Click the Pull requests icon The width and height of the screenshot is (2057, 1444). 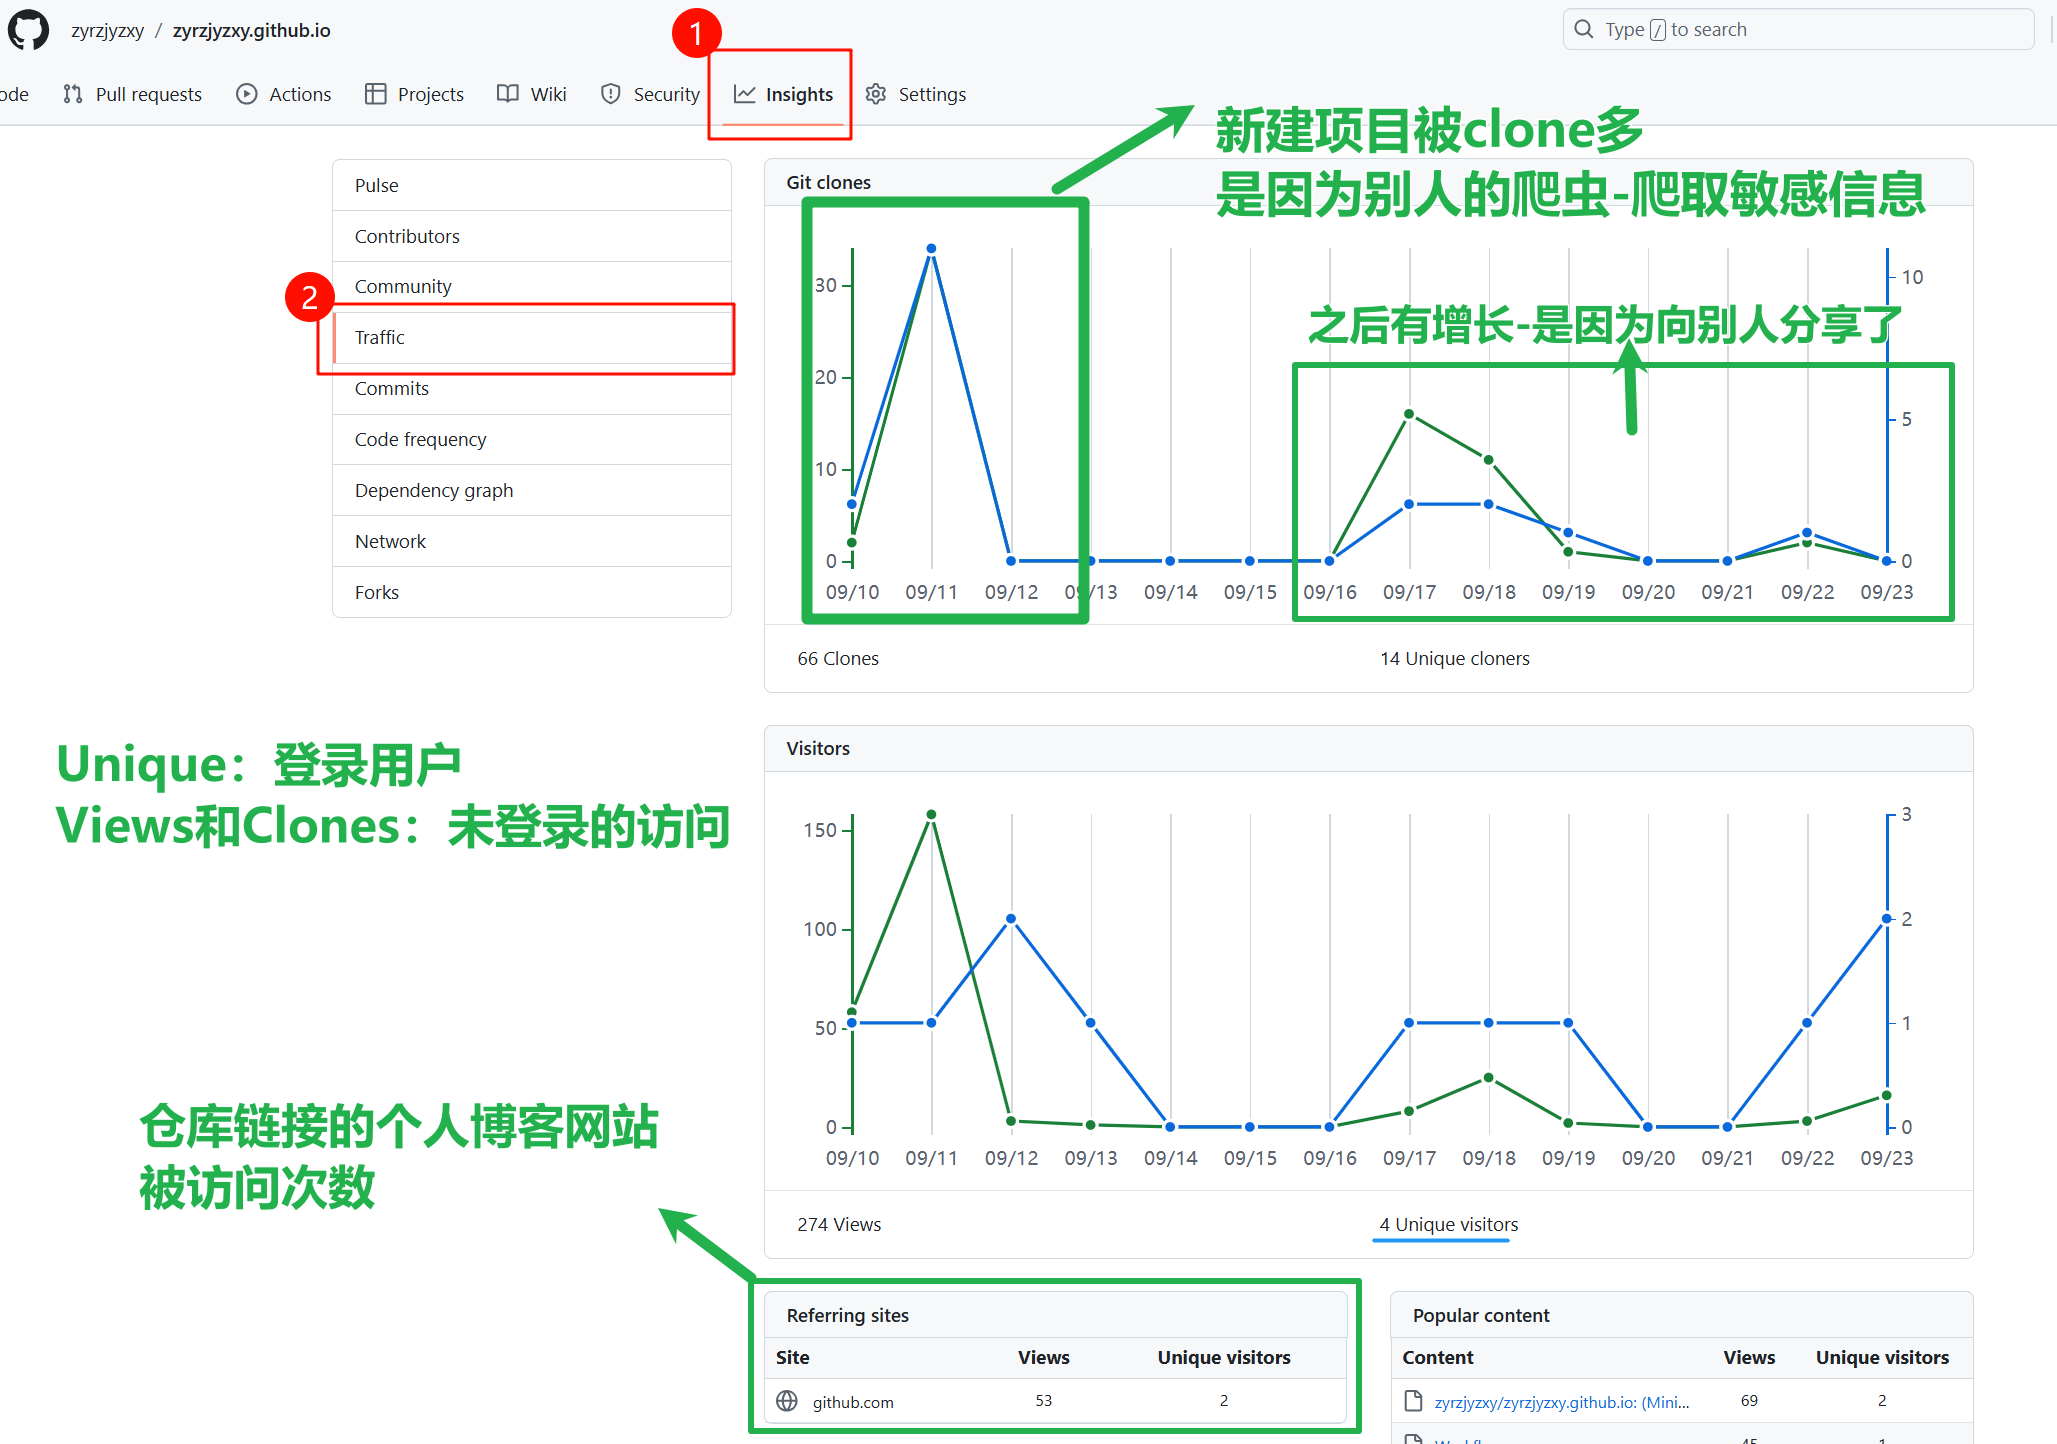pos(72,94)
